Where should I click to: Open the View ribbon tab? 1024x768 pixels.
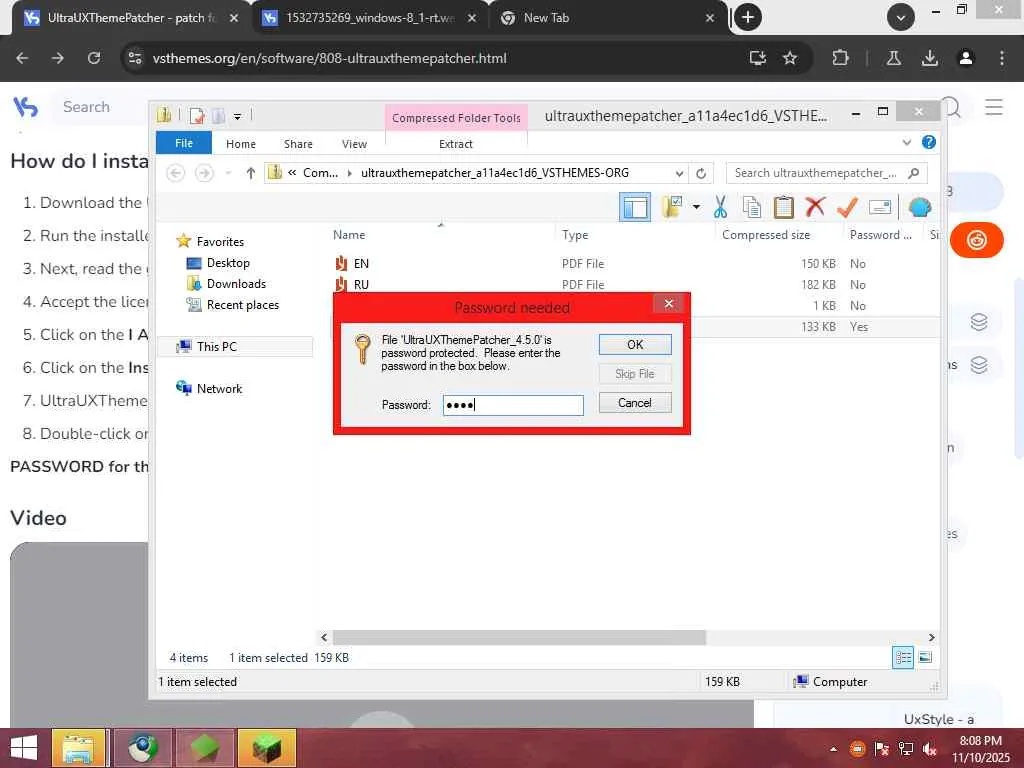click(354, 144)
